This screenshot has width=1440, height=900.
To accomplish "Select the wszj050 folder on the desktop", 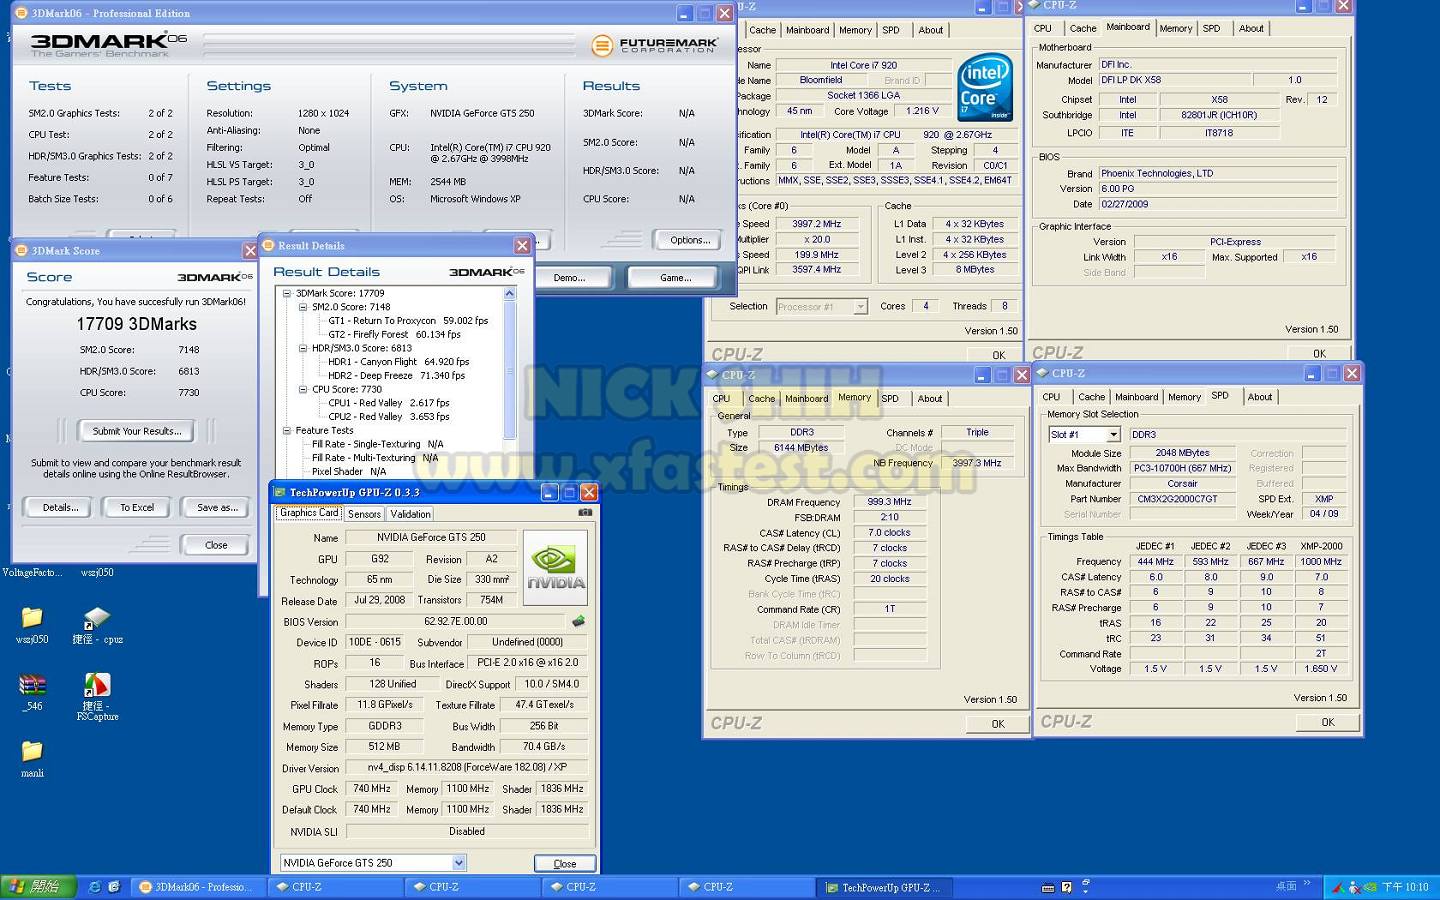I will point(32,625).
